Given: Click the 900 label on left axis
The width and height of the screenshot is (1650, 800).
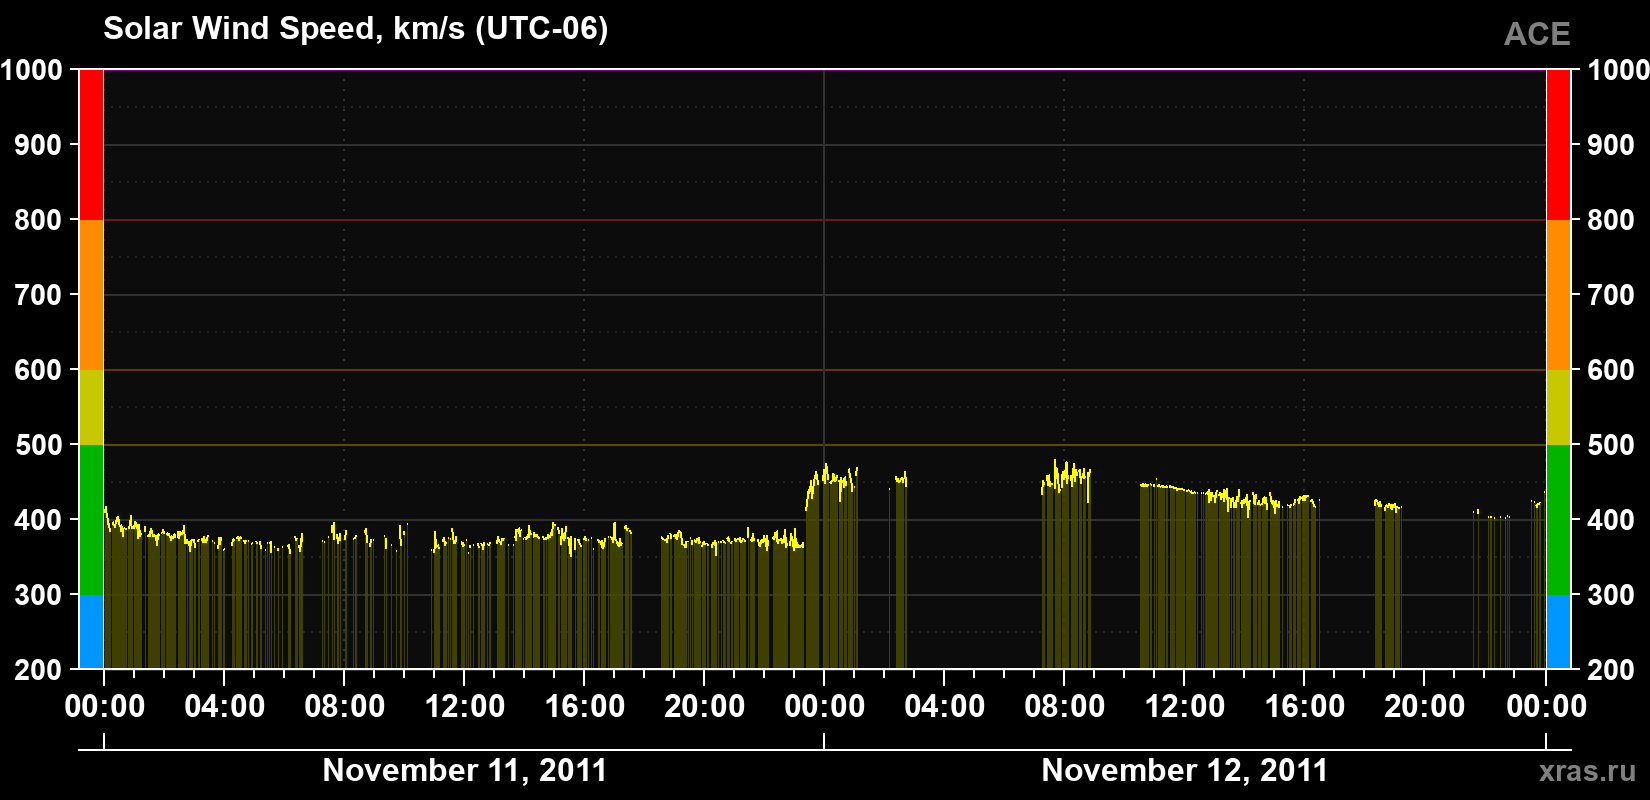Looking at the screenshot, I should (x=39, y=145).
